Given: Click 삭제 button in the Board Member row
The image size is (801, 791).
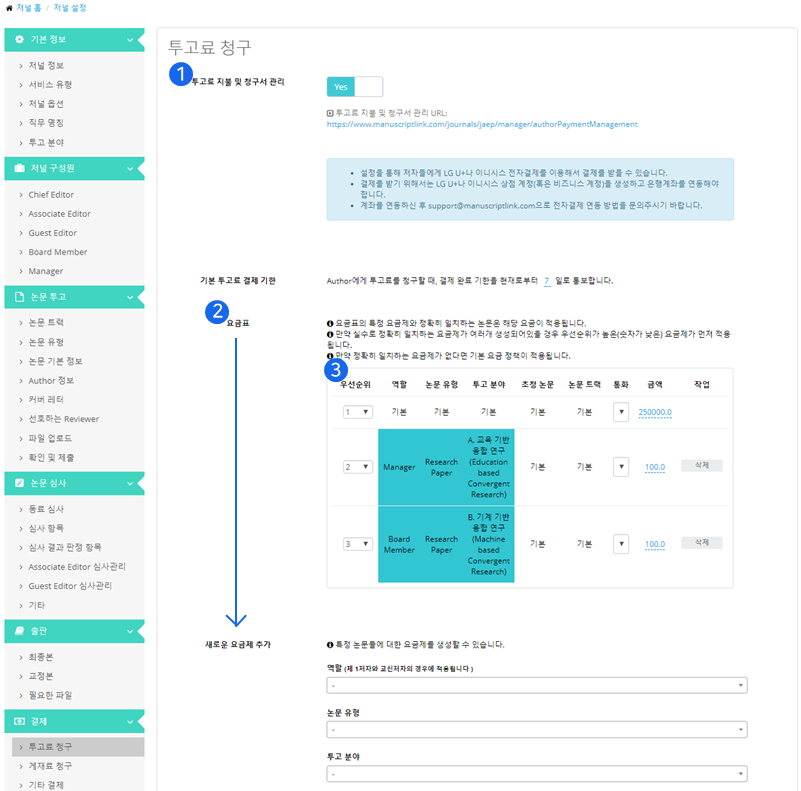Looking at the screenshot, I should tap(701, 543).
